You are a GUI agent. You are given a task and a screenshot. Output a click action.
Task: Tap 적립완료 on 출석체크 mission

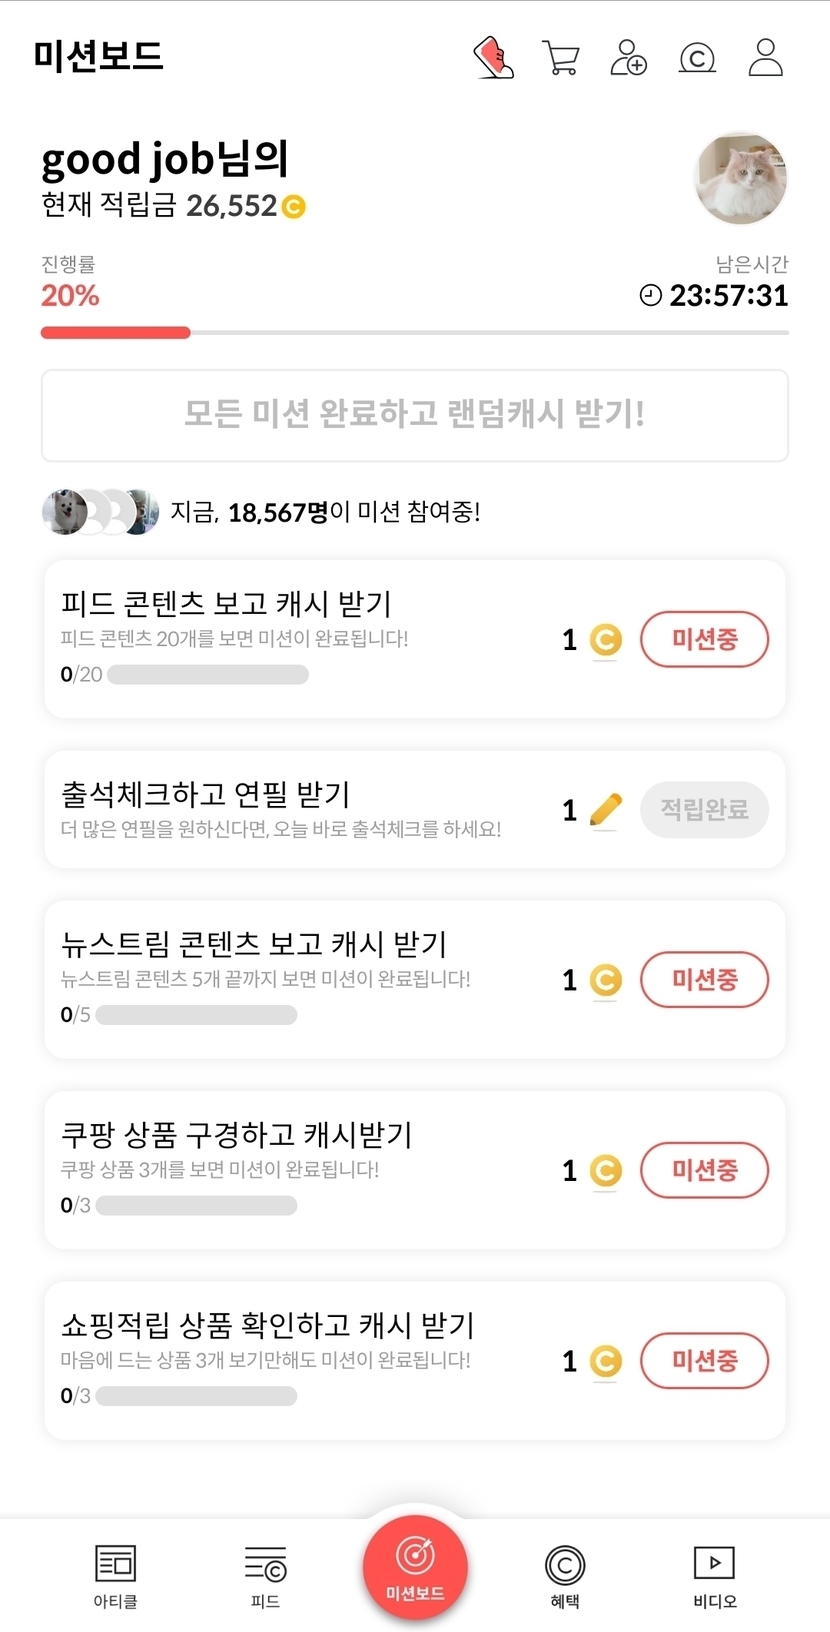point(704,810)
